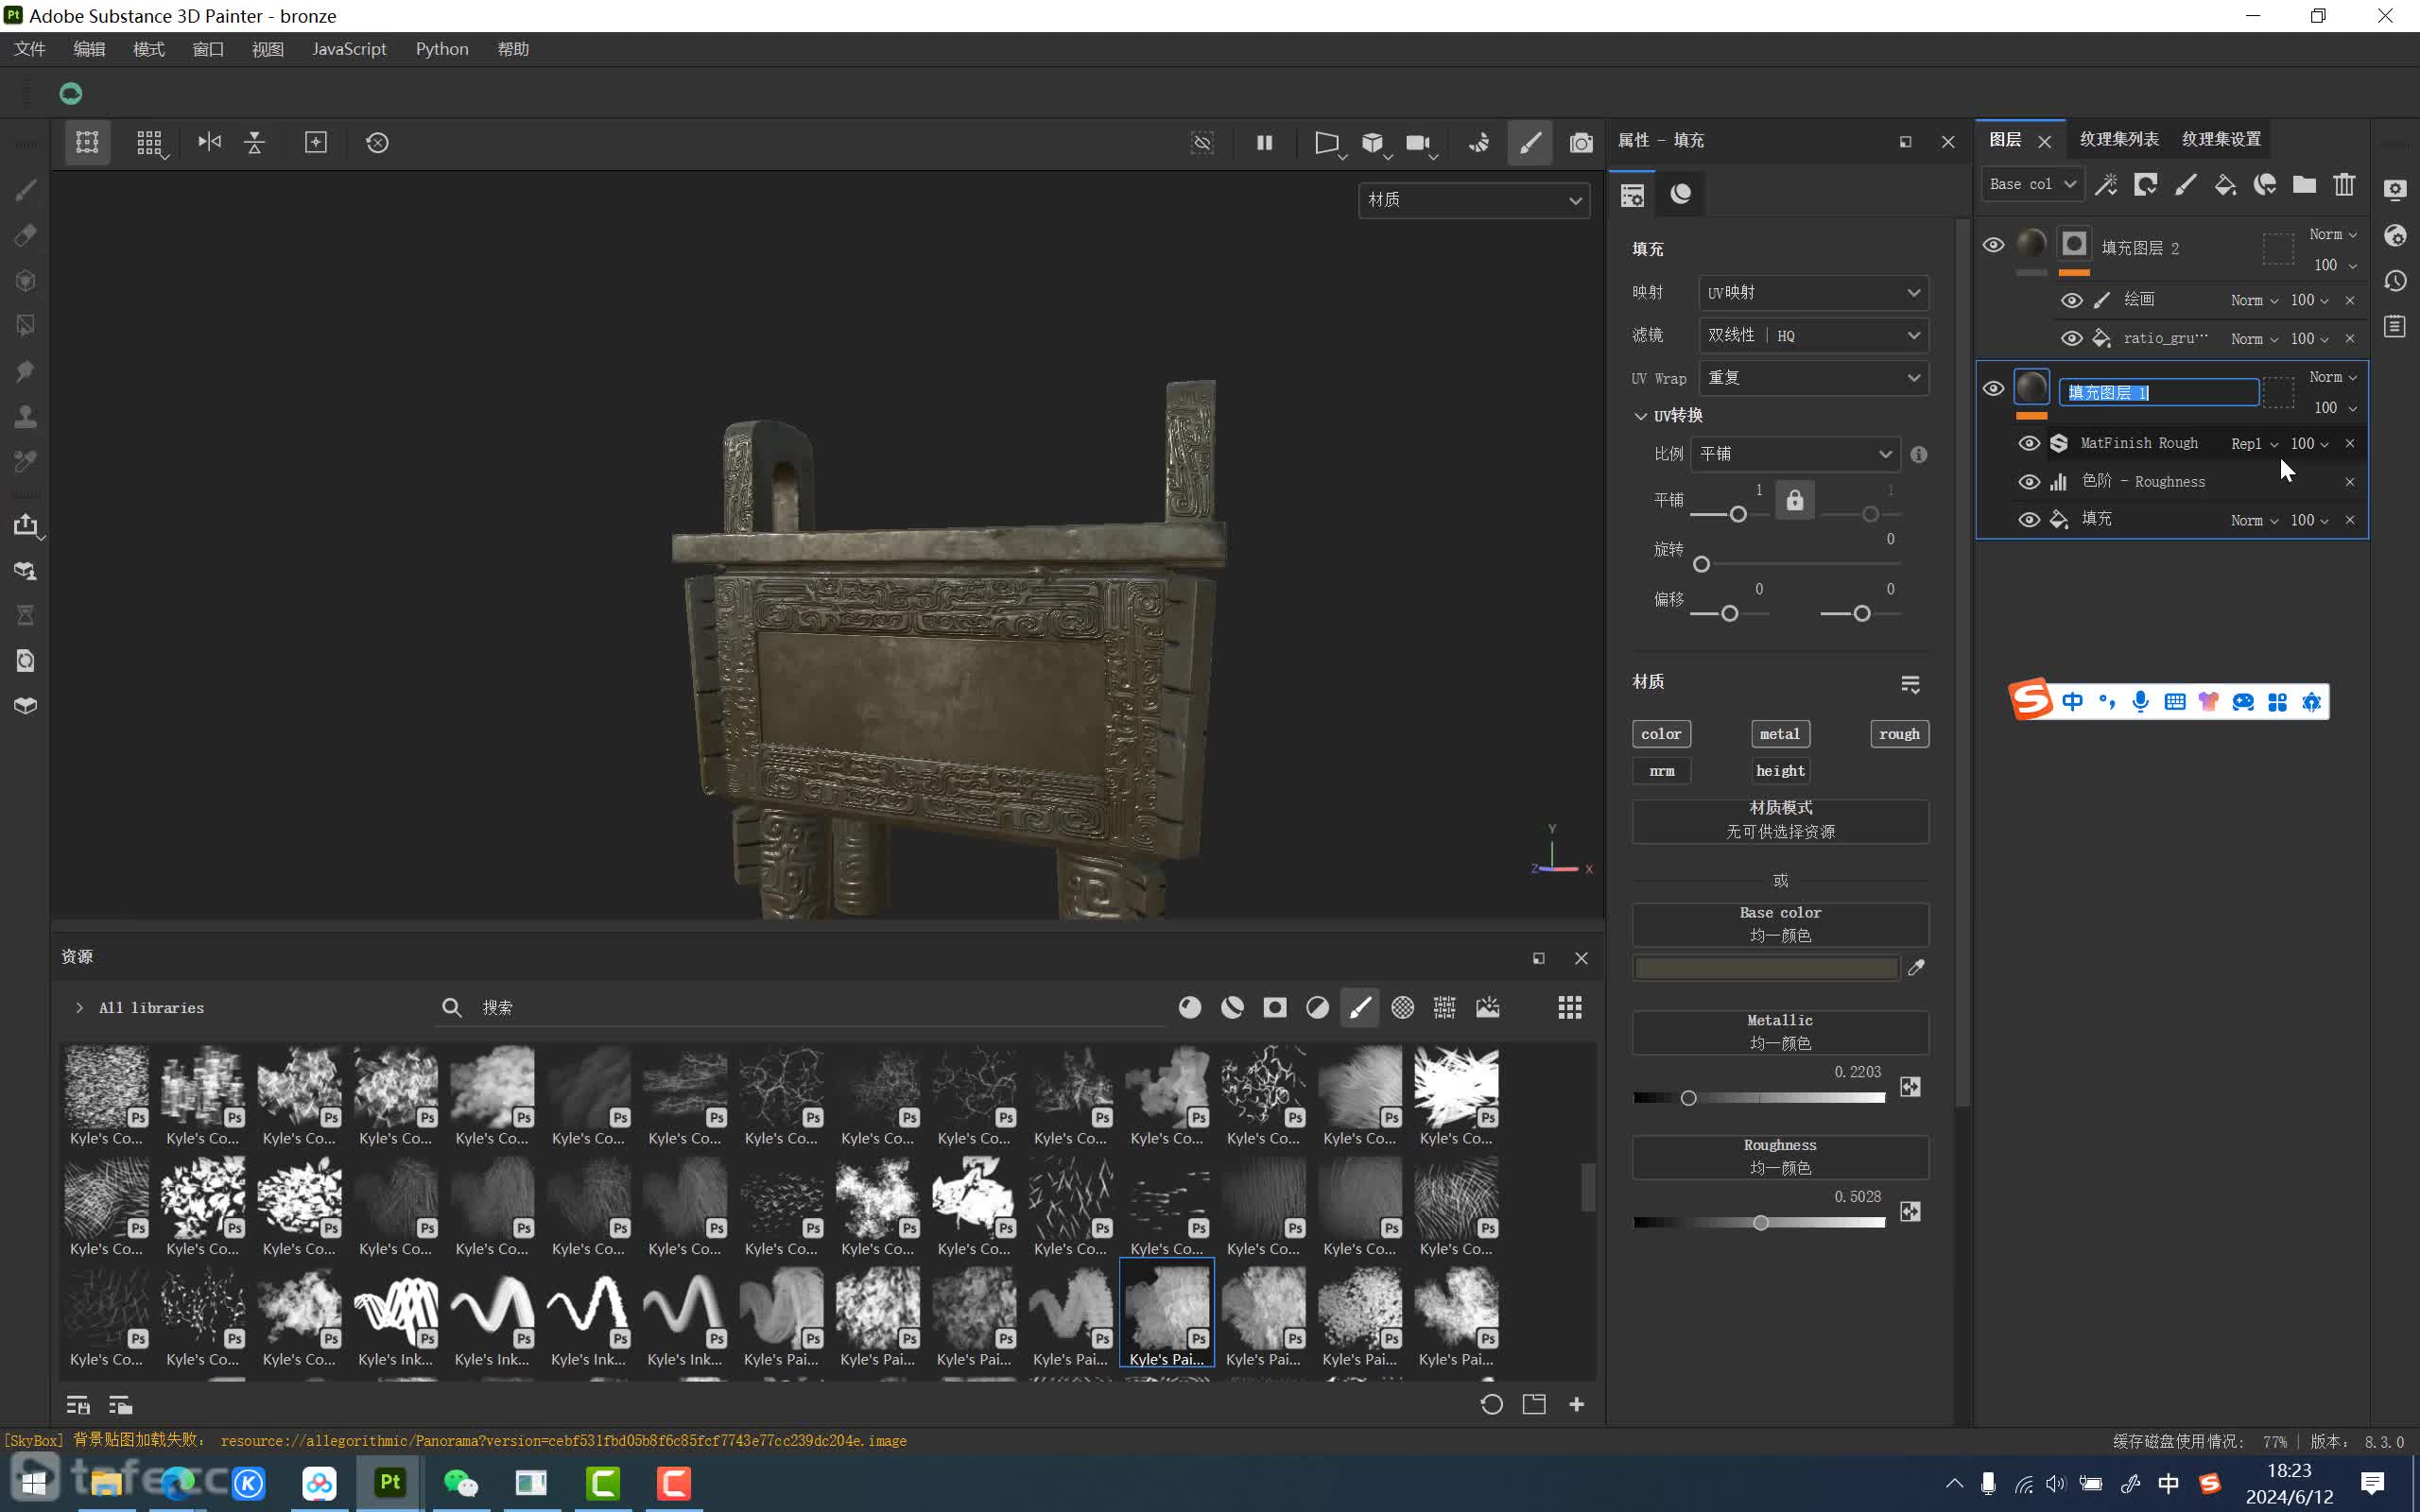Add an effect with magic wand icon
The width and height of the screenshot is (2420, 1512).
point(2106,184)
